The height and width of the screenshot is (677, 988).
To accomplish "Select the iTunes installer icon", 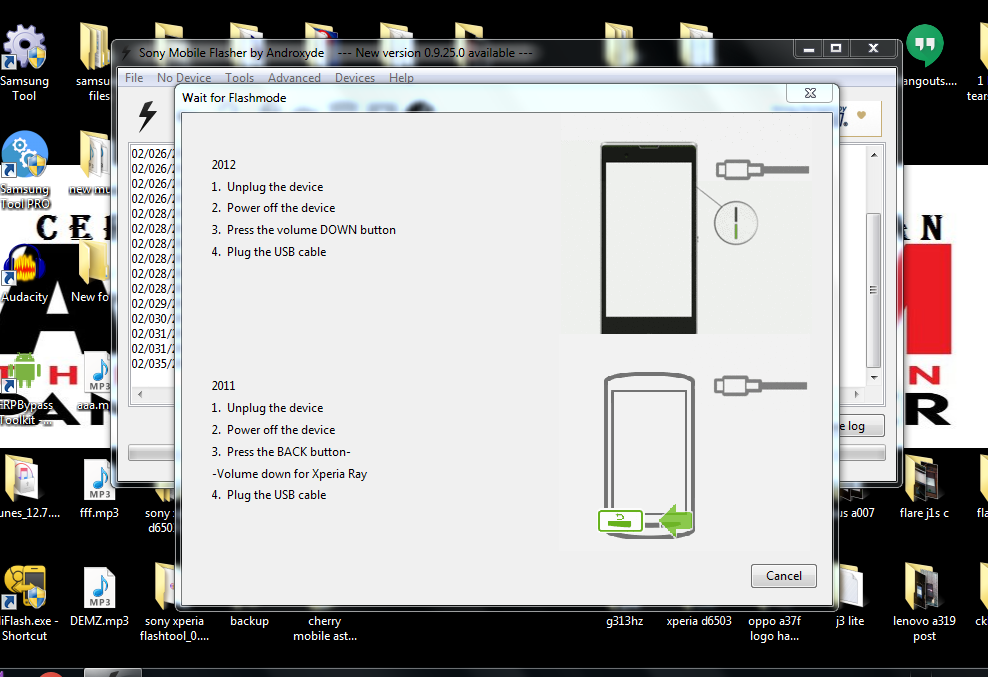I will (x=23, y=488).
